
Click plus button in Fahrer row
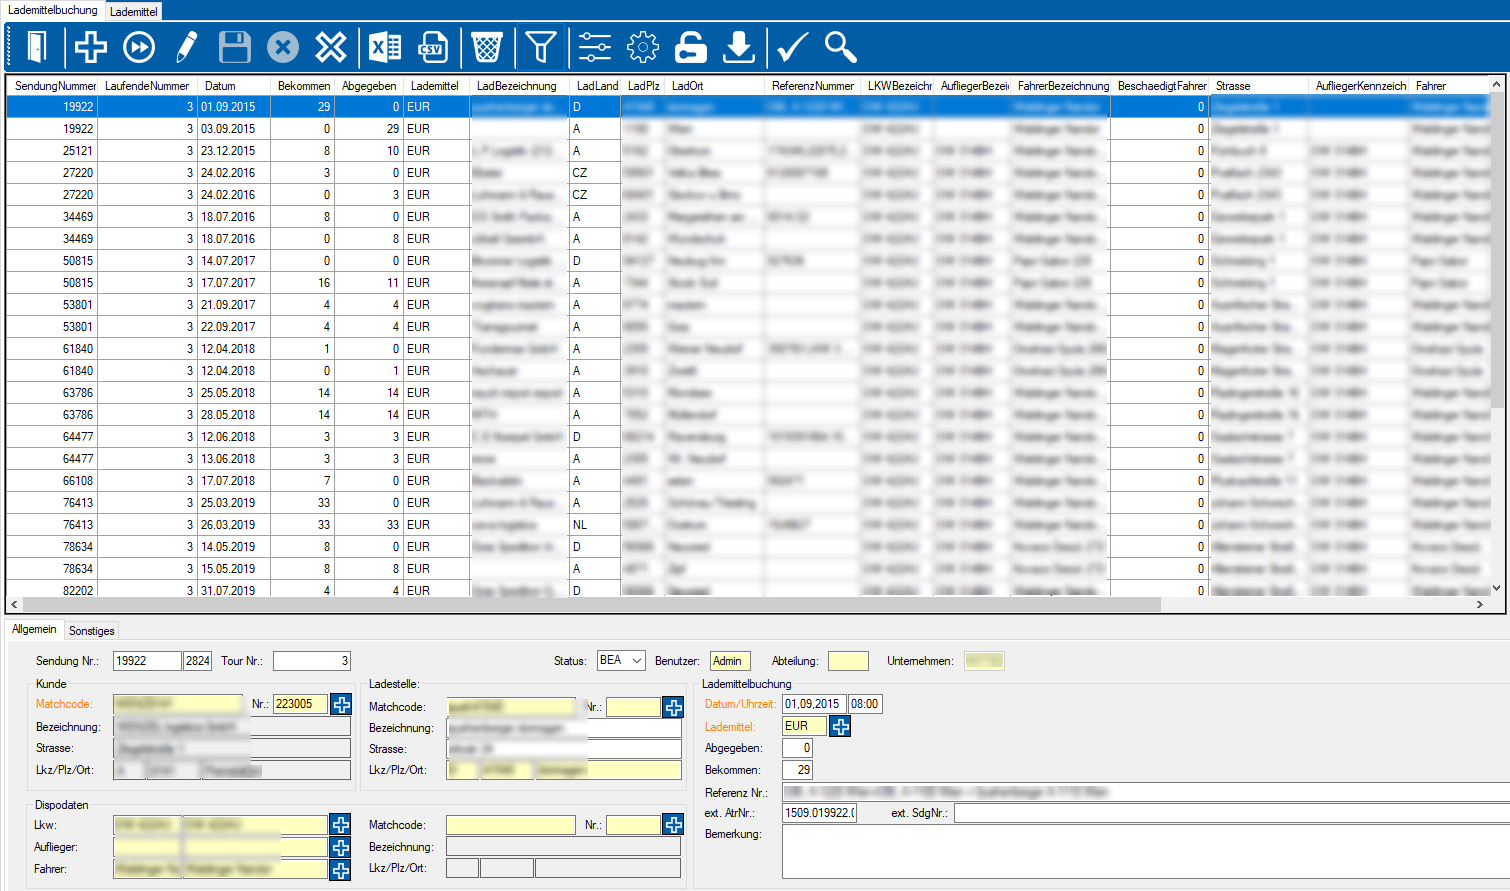[x=340, y=869]
